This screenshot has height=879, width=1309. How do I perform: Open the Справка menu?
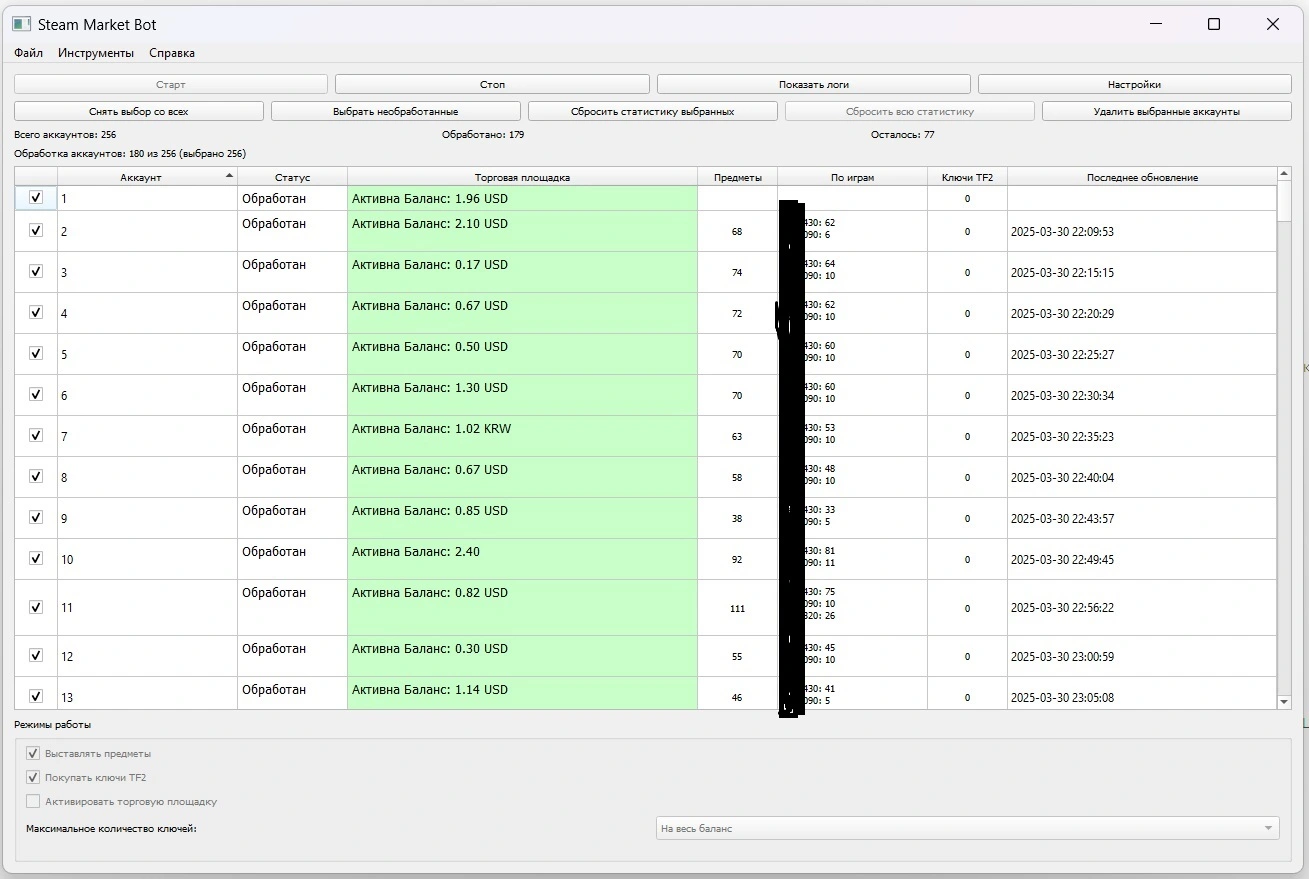pyautogui.click(x=172, y=53)
